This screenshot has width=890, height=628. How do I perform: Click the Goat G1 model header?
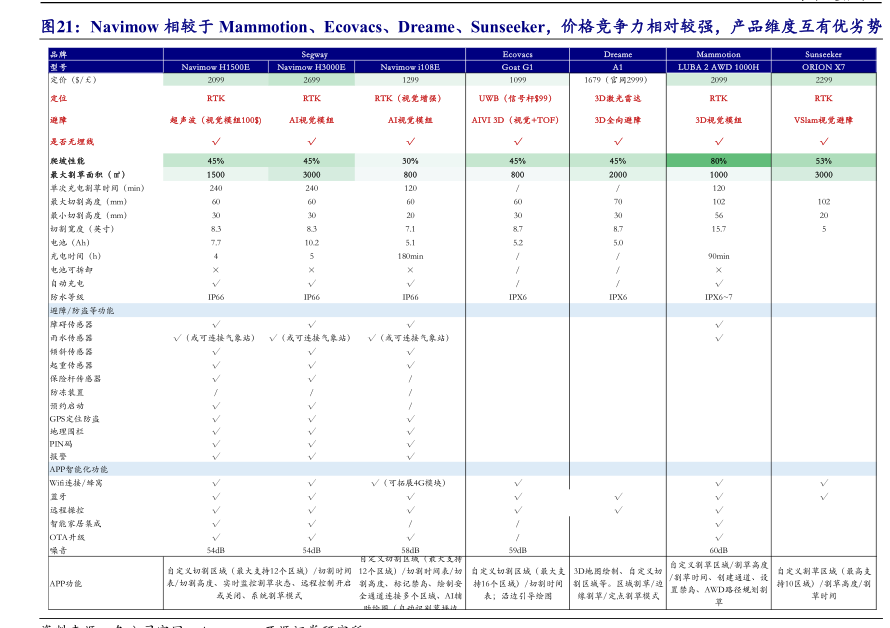click(517, 67)
